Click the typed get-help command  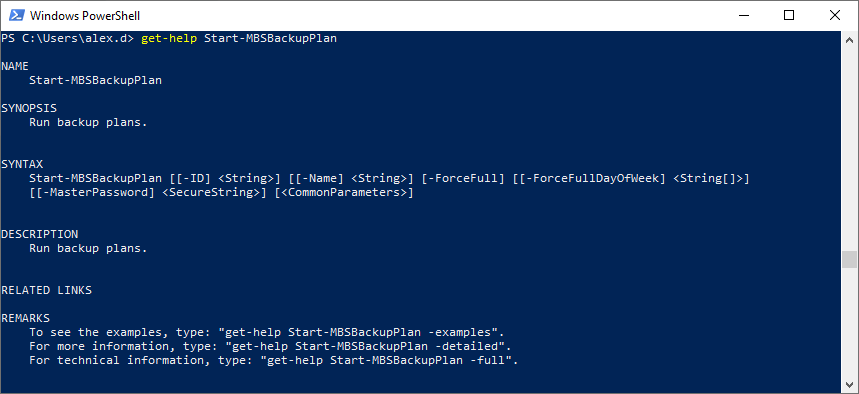click(239, 38)
